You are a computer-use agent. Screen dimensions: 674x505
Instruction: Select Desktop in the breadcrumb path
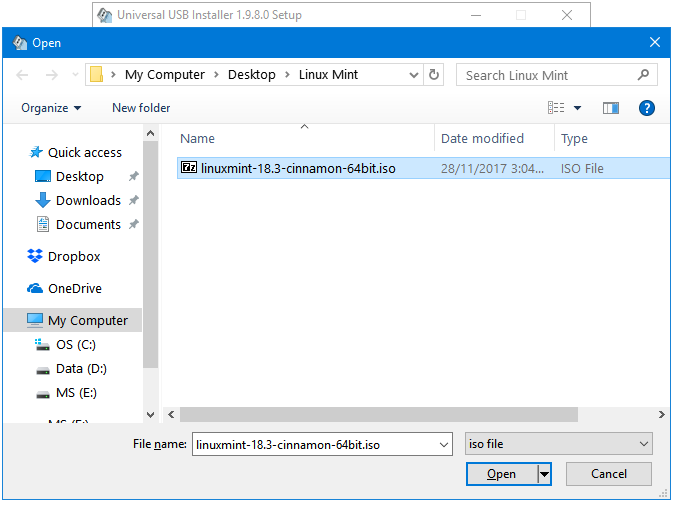pyautogui.click(x=251, y=74)
